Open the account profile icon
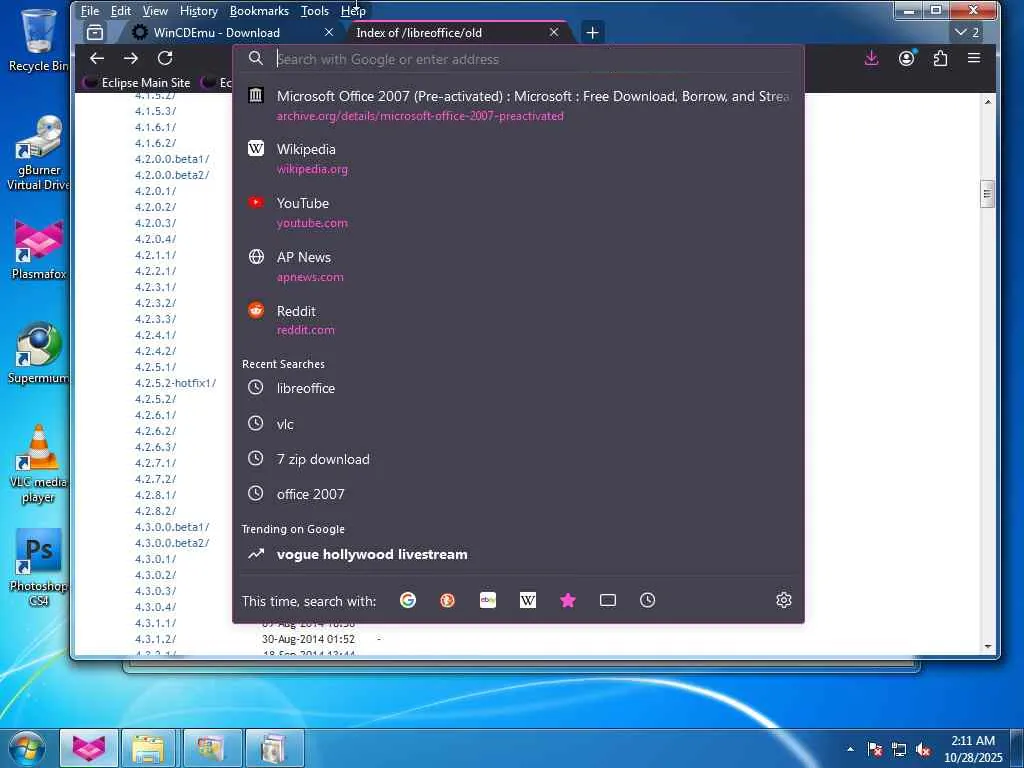 coord(906,58)
